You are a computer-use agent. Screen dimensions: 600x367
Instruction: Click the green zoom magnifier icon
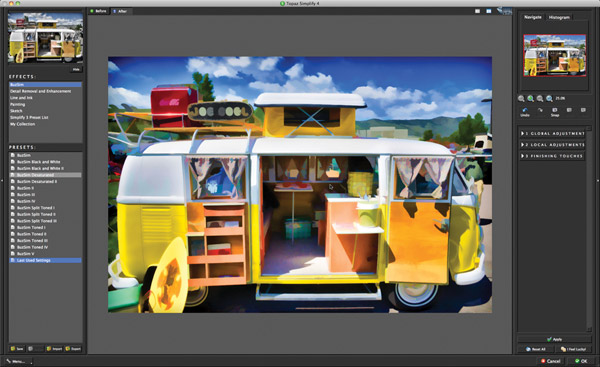click(x=531, y=99)
